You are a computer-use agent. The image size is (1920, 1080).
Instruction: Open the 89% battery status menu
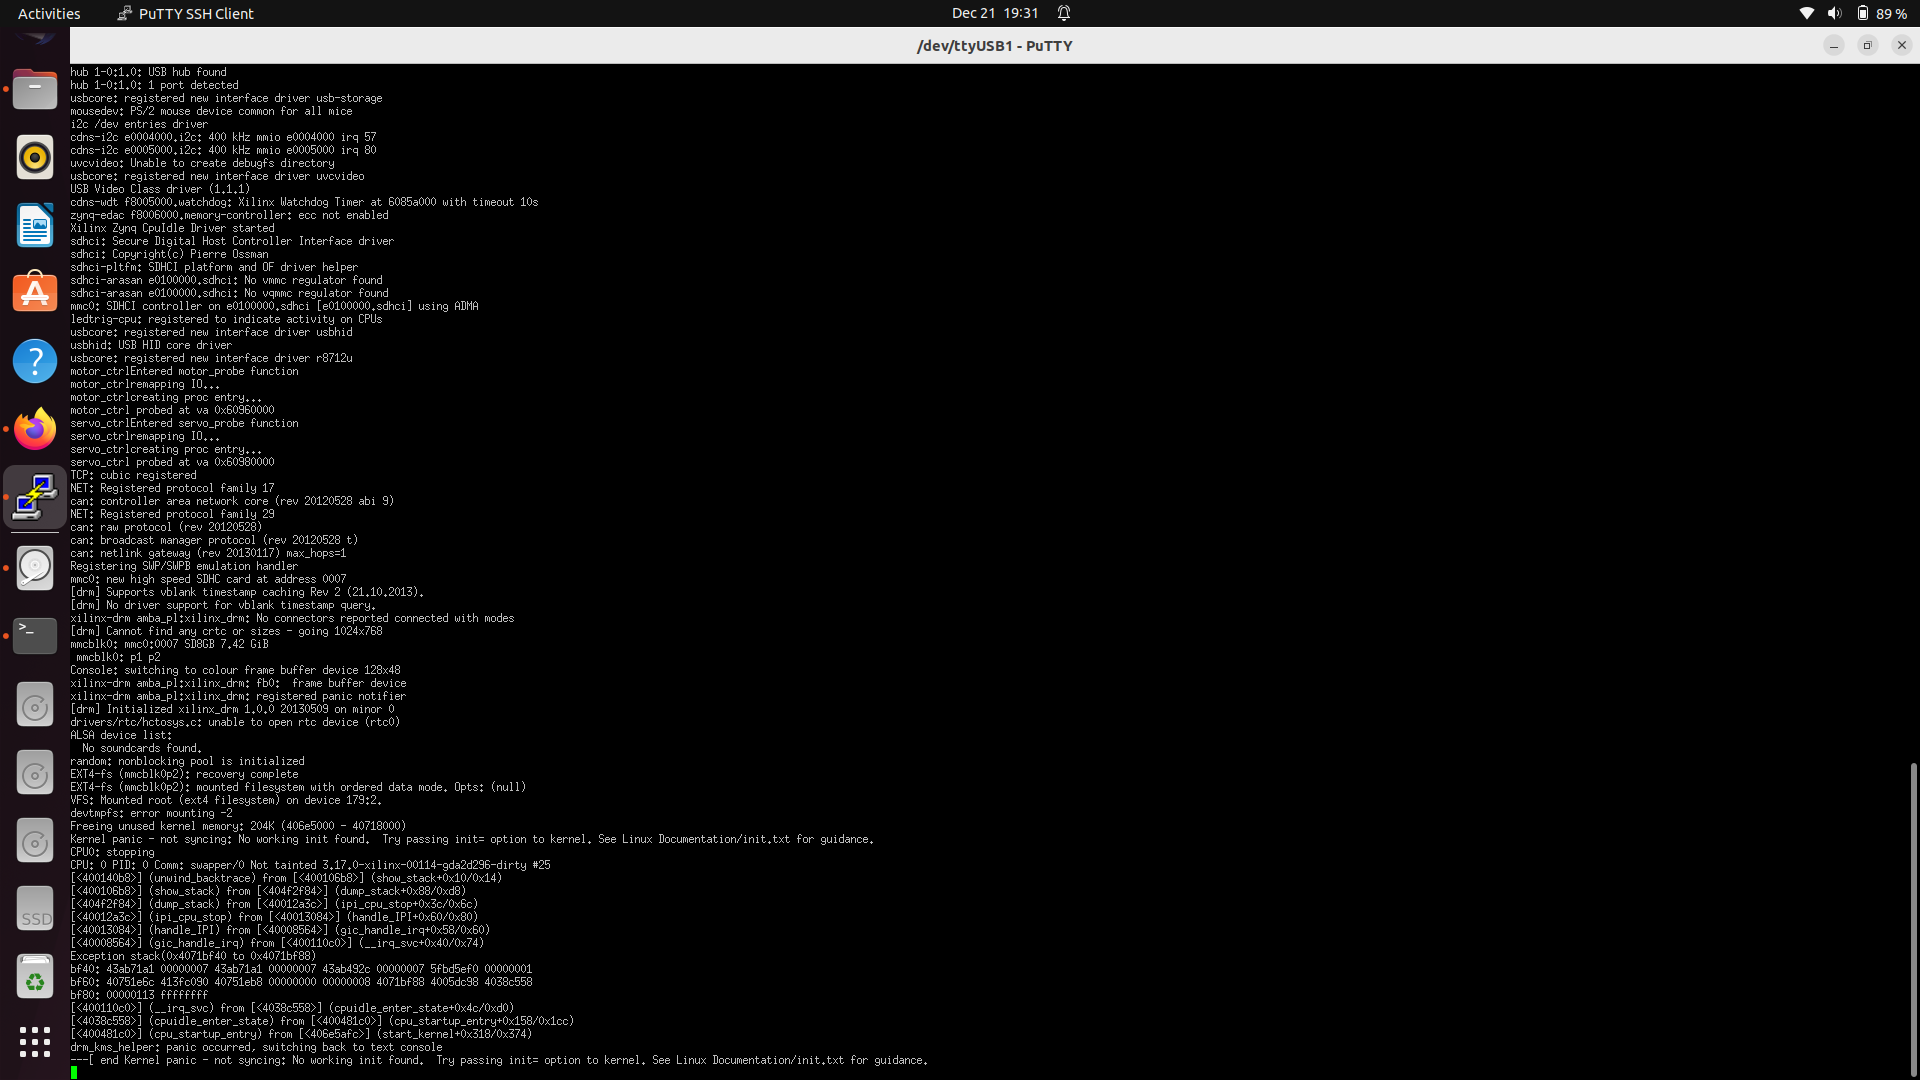(1880, 13)
